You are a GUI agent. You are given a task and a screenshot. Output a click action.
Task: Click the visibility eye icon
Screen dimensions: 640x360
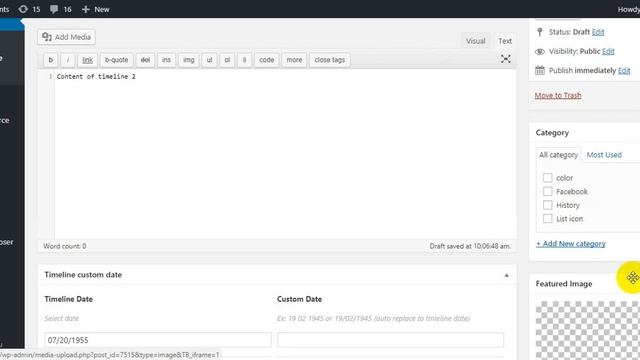coord(540,51)
